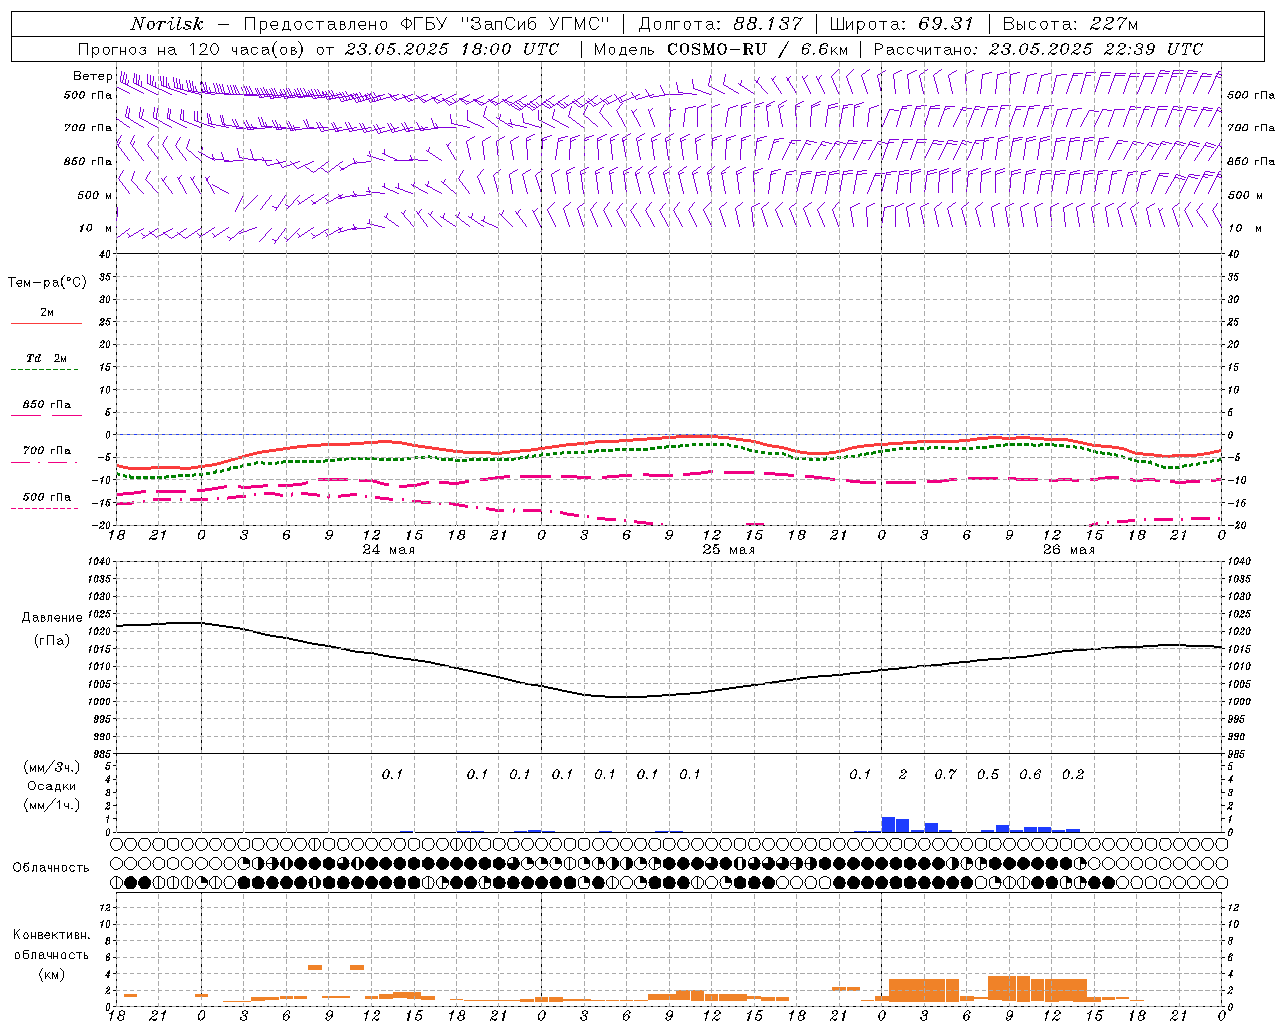
Task: Click the "Тем-ра(°C)" temperature label
Action: coord(47,283)
